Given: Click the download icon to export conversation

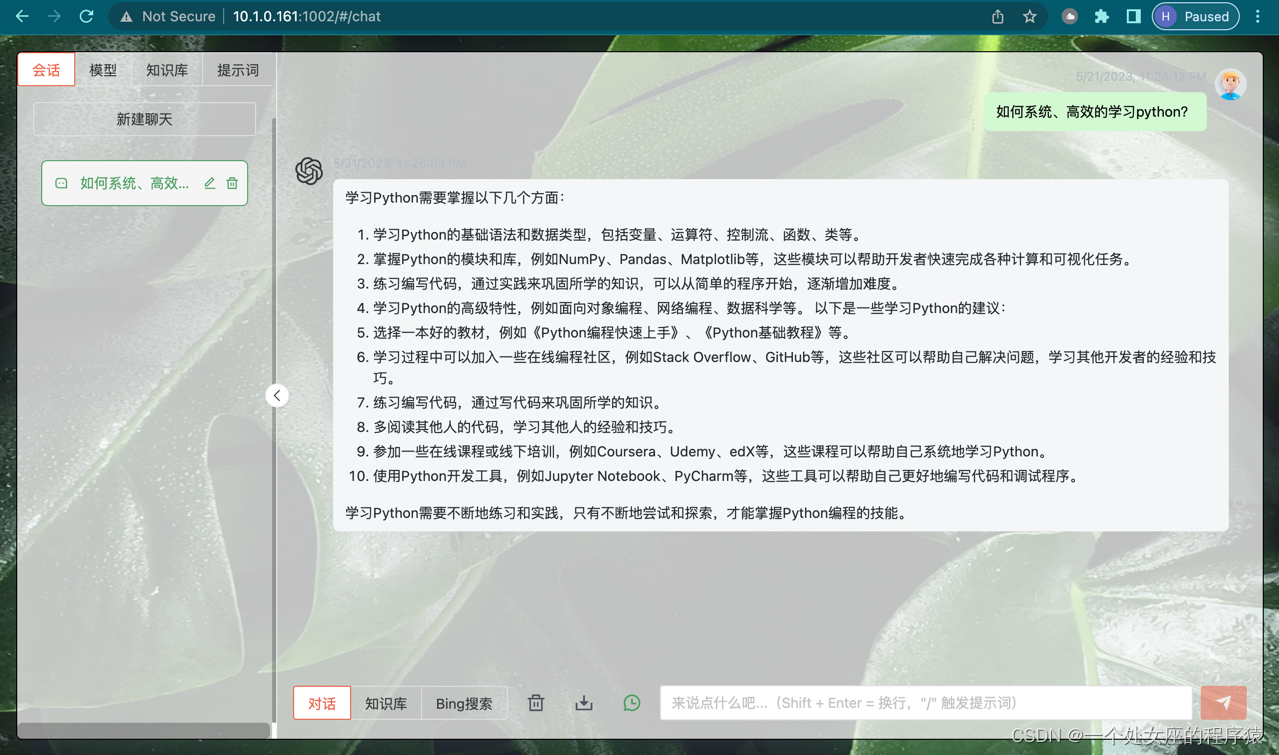Looking at the screenshot, I should click(x=583, y=703).
